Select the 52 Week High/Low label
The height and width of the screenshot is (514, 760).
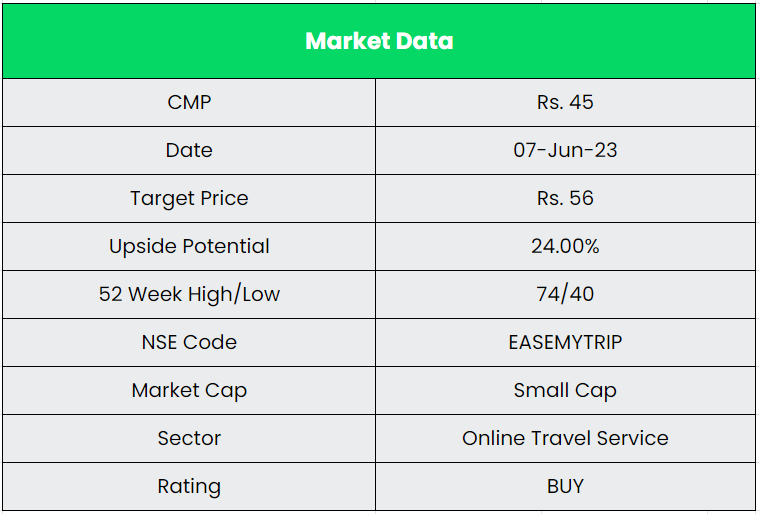coord(189,294)
